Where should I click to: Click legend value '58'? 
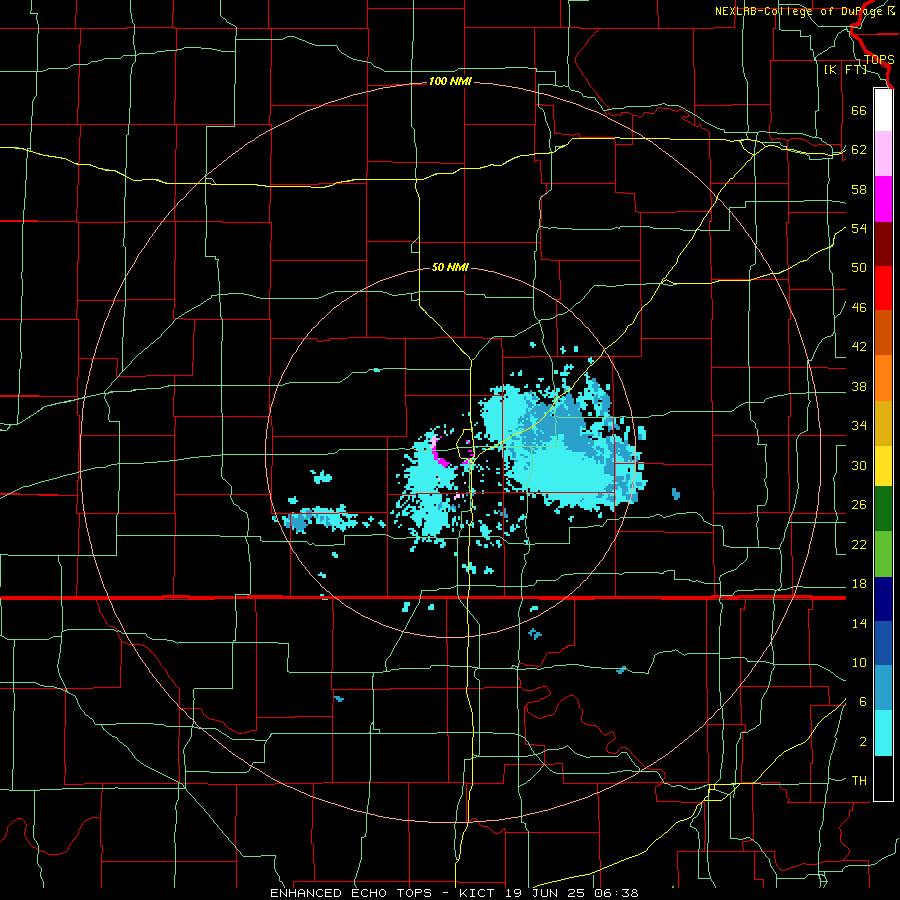tap(859, 189)
